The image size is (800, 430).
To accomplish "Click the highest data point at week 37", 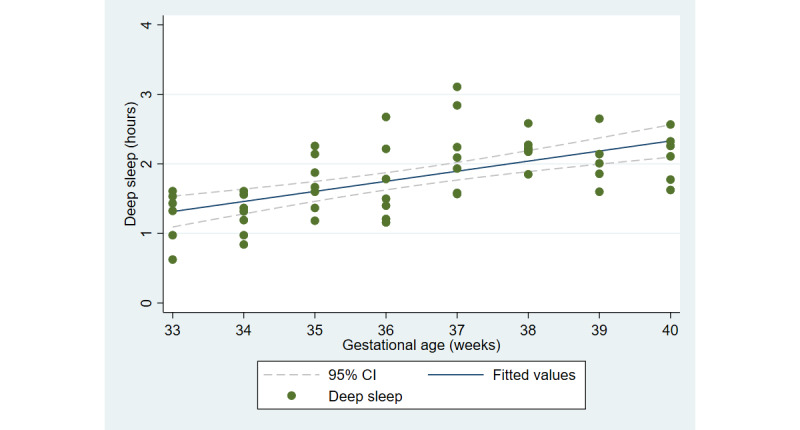I will pos(457,87).
